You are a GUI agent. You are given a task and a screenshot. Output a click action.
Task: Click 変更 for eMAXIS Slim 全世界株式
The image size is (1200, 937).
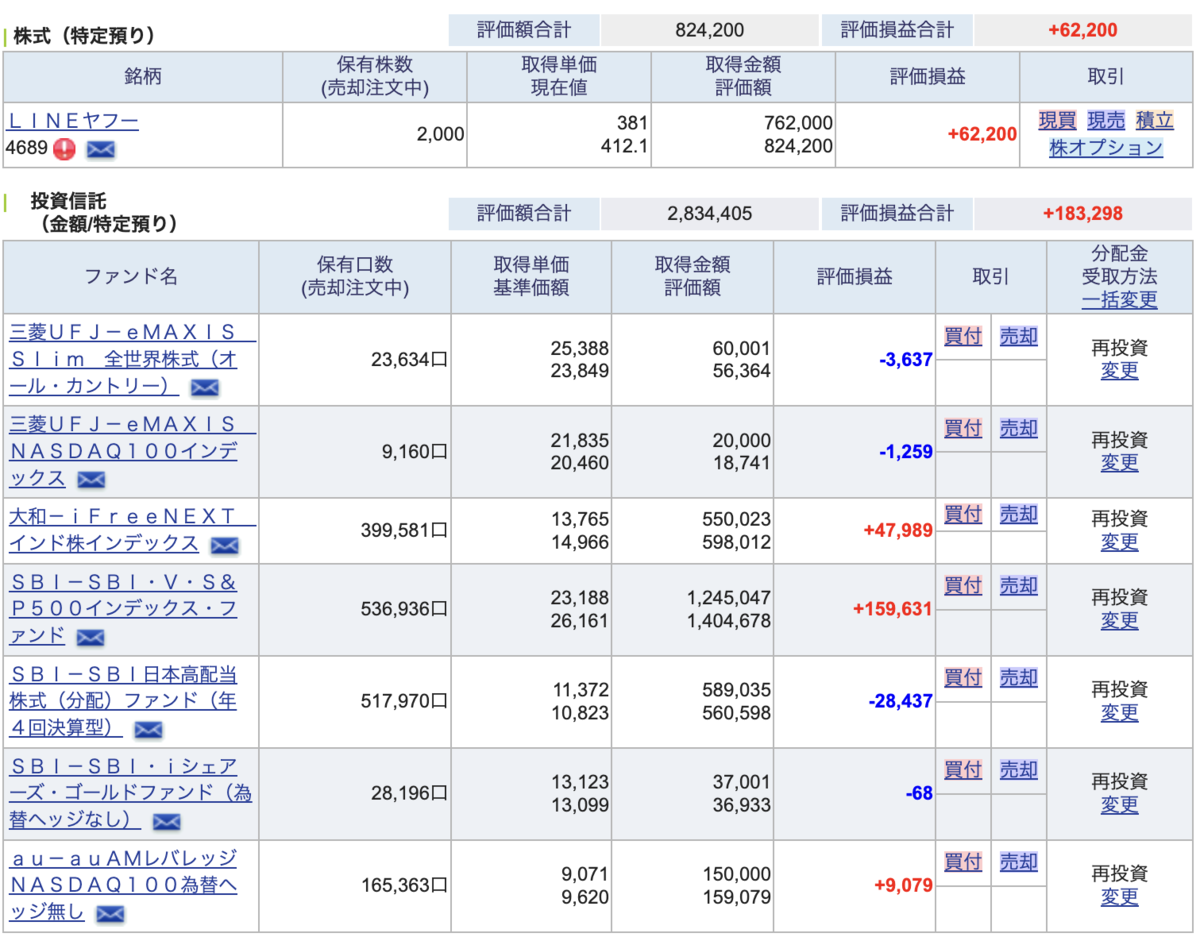1119,371
